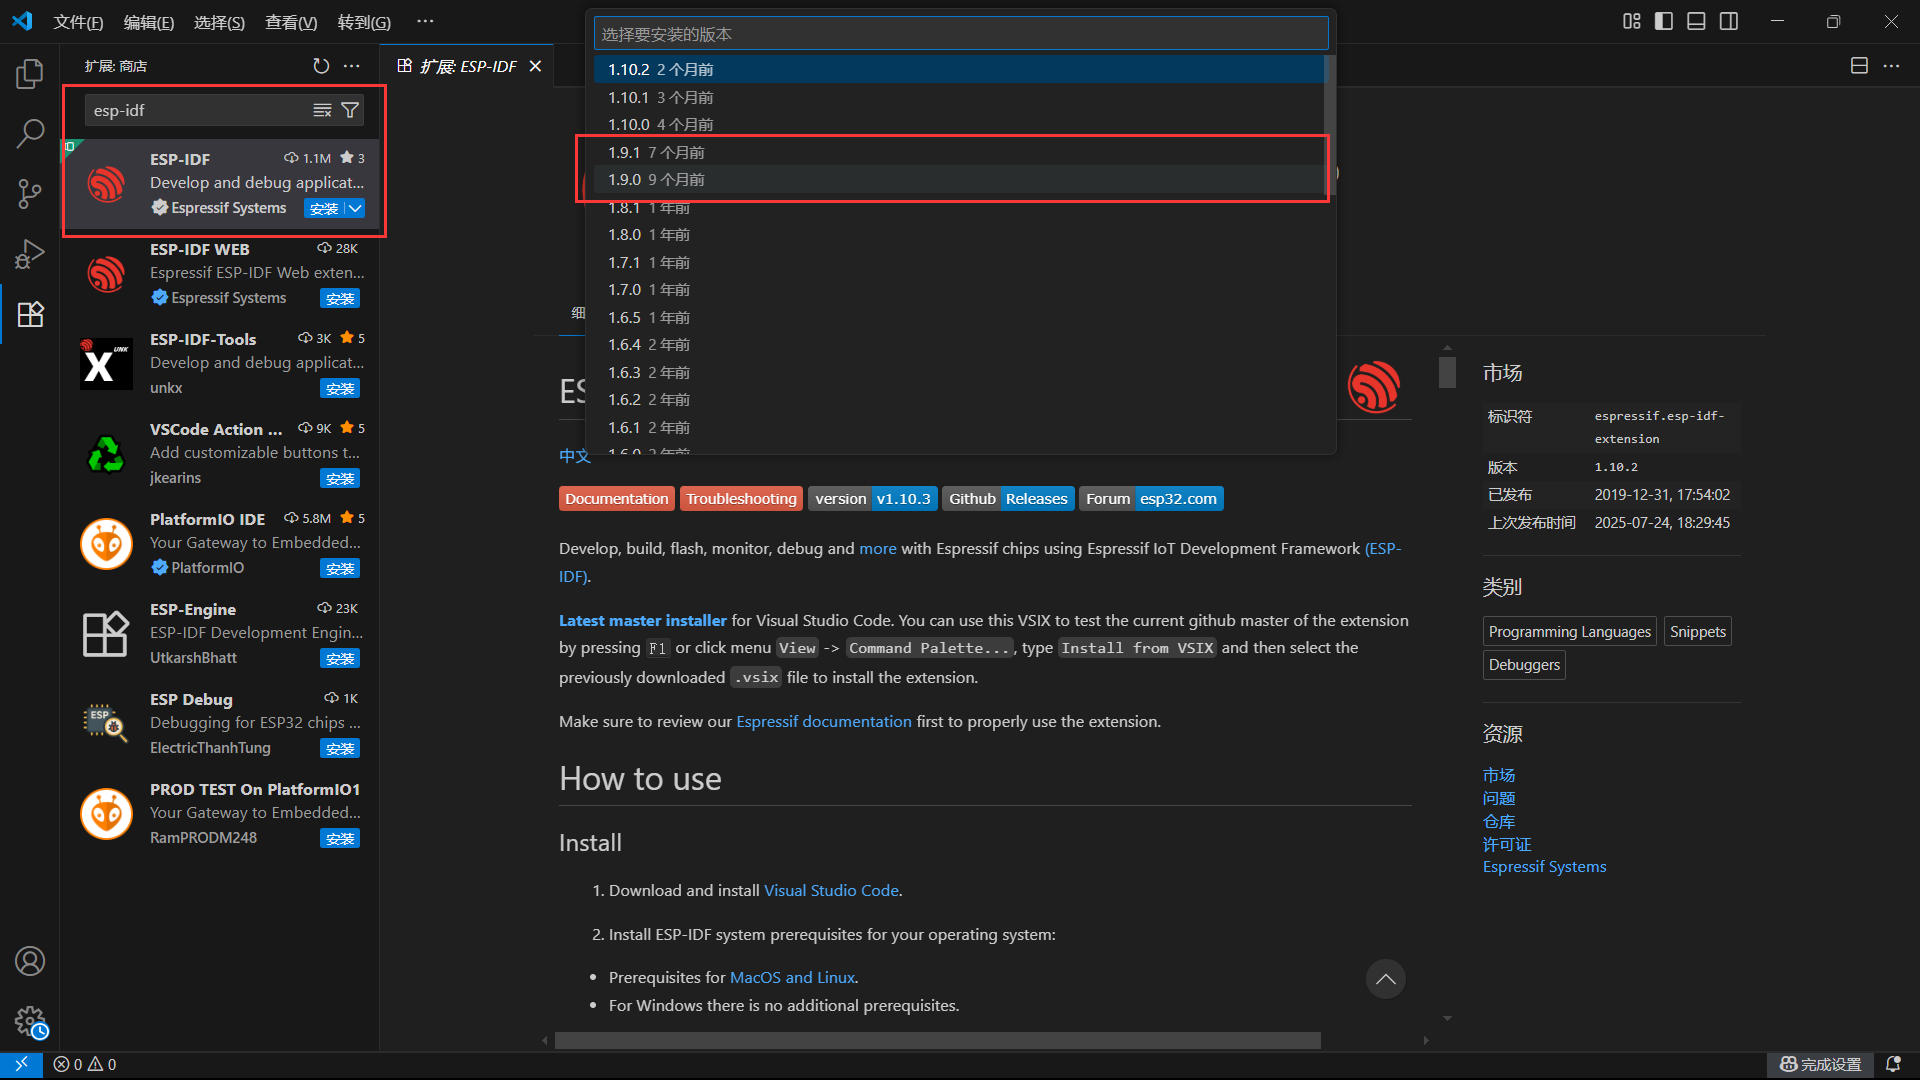Open the Espressif documentation link
Screen dimensions: 1920x1080
pos(824,721)
